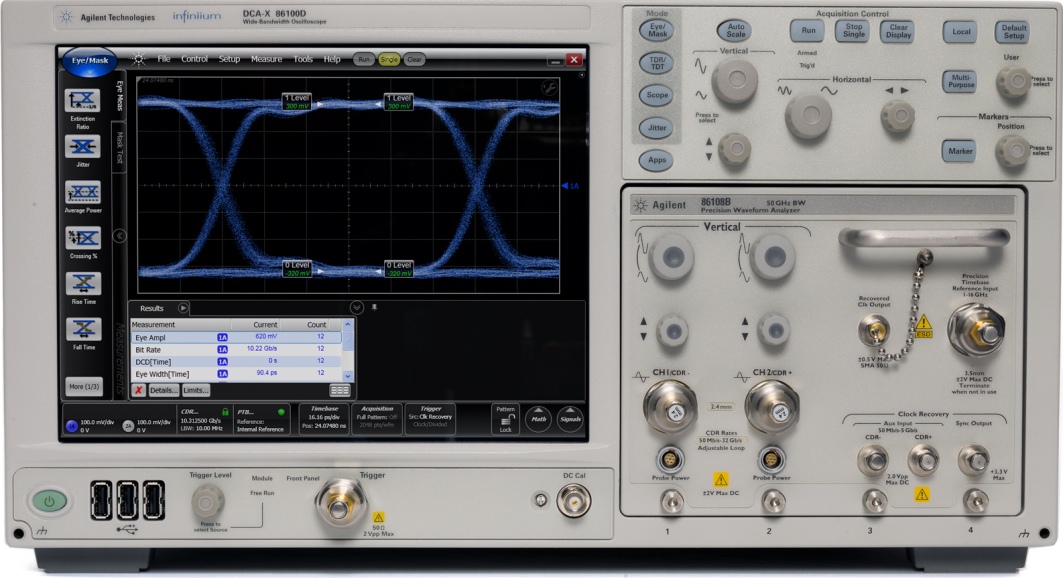The image size is (1063, 578).
Task: Delete measurement with the red X icon
Action: pos(139,390)
